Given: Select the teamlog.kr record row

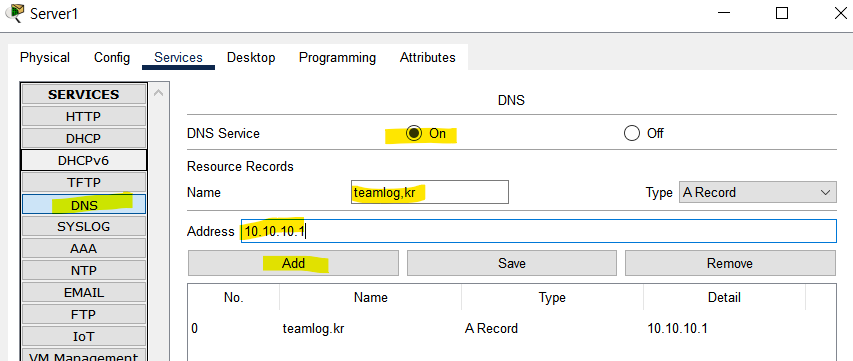Looking at the screenshot, I should 512,328.
